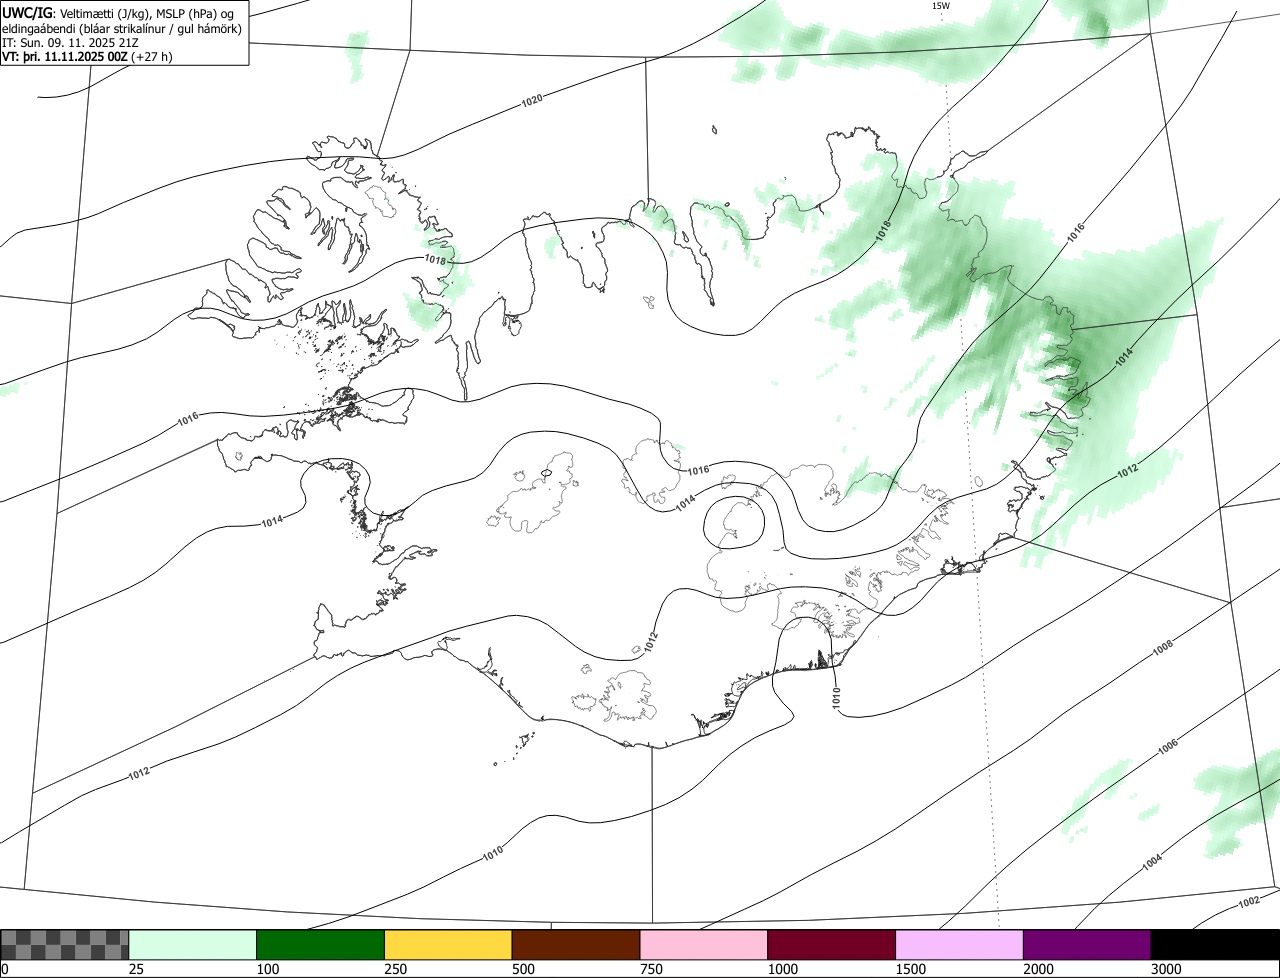Click the 1010 label on the southeast coast
Viewport: 1280px width, 978px height.
click(836, 698)
